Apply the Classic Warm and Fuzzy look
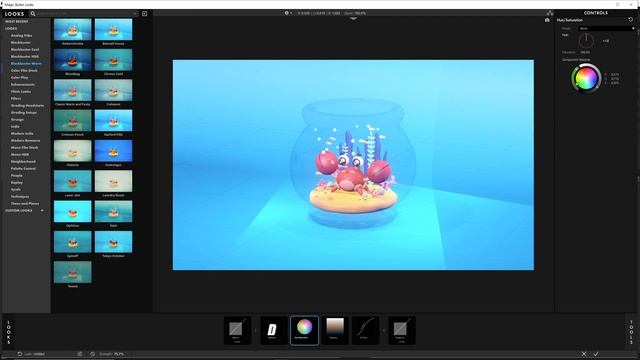Screen dimensions: 640x360 pos(73,90)
